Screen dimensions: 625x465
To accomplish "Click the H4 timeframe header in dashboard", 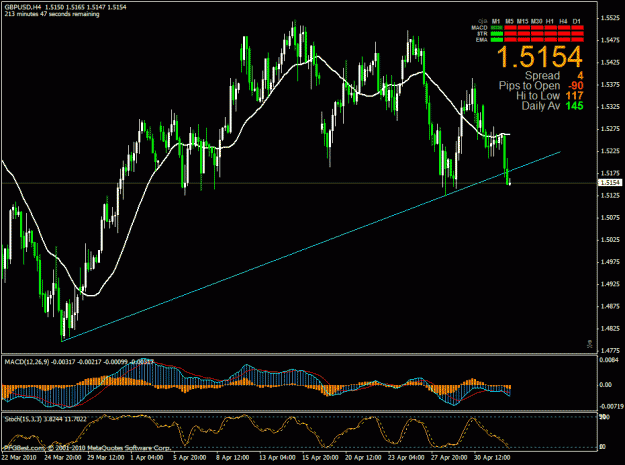I will coord(563,21).
